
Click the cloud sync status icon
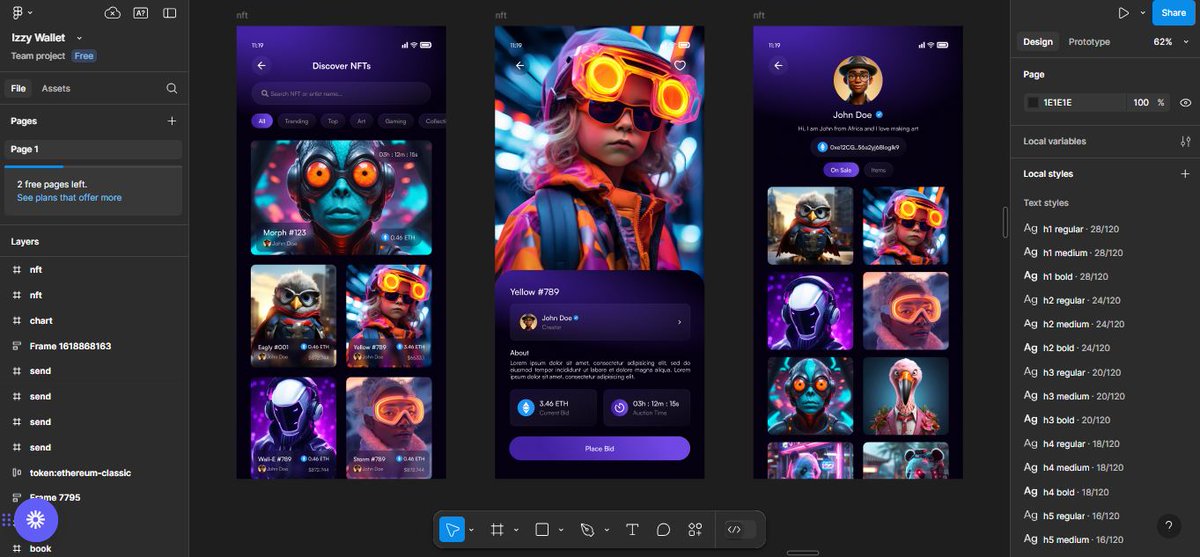(112, 13)
